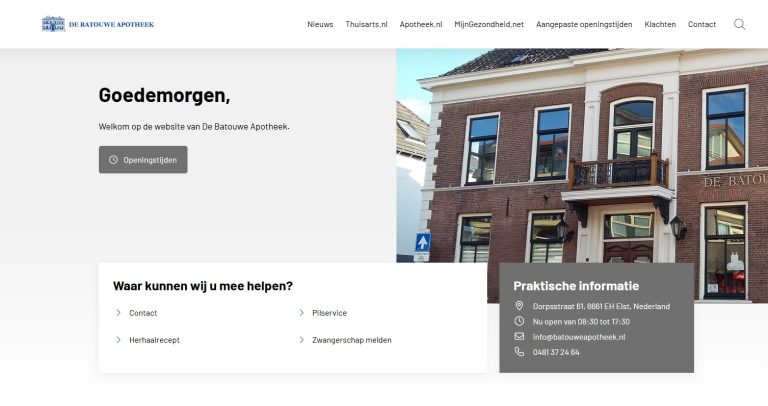Screen dimensions: 768x406
Task: Click the info@batouweapotheek.nl email address
Action: (x=579, y=337)
